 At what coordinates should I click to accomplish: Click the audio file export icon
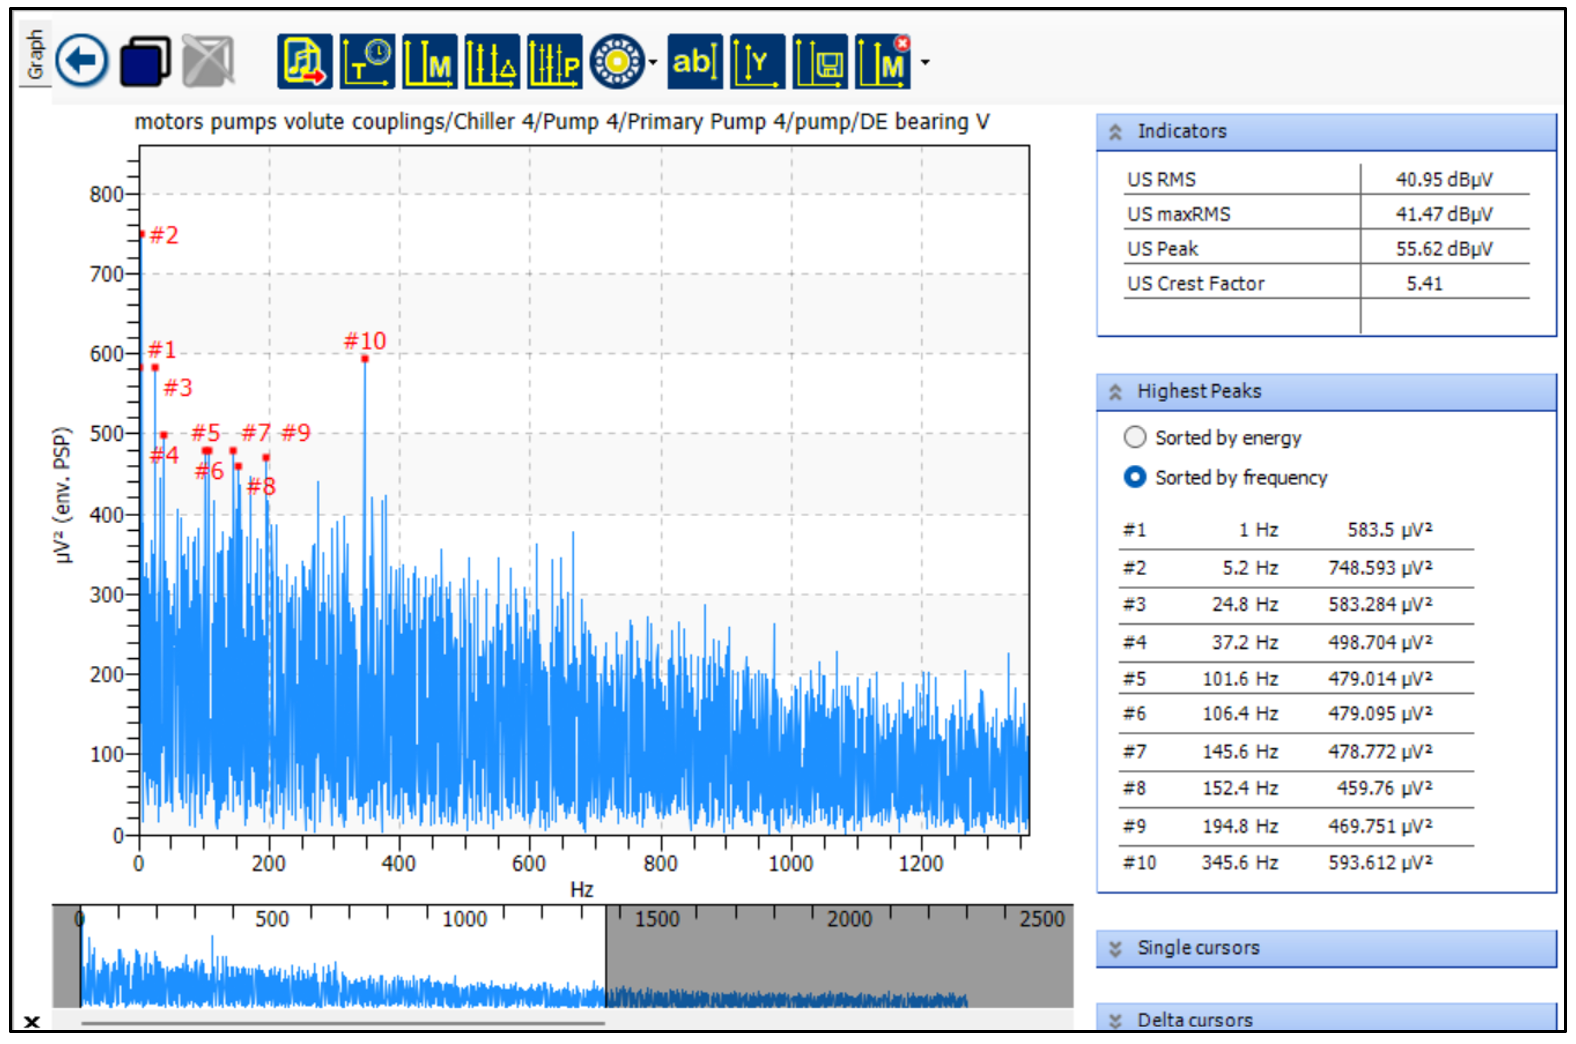coord(304,62)
